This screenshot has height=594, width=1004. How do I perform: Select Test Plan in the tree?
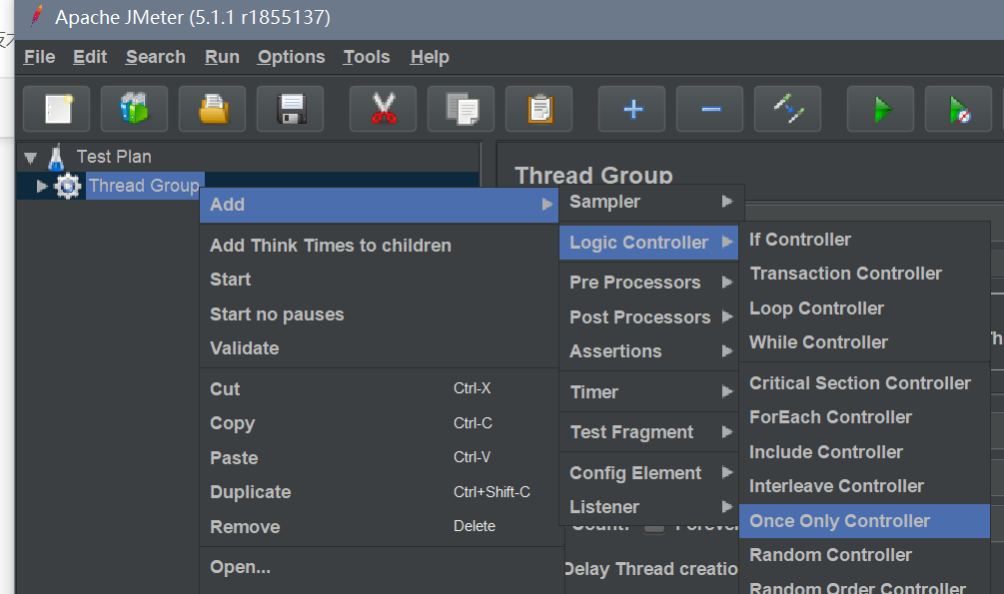tap(114, 157)
